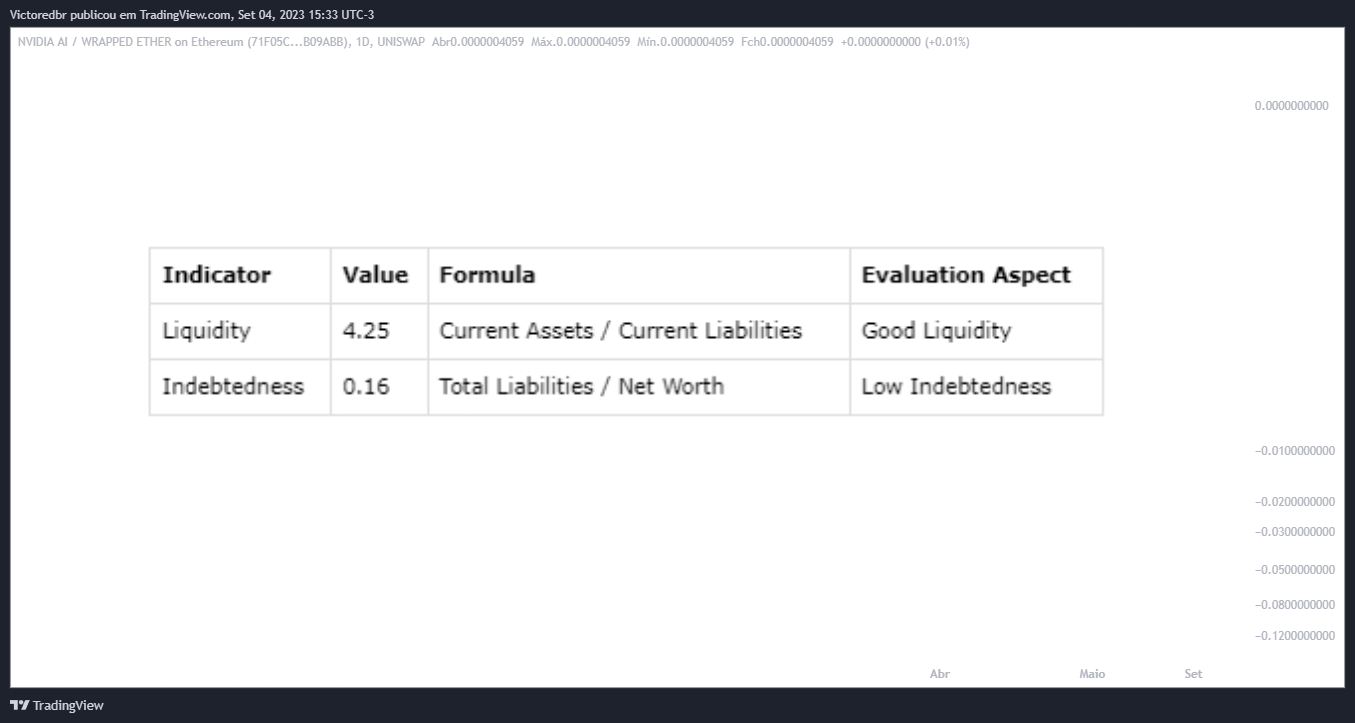
Task: Click the Set label on the time axis
Action: click(x=1193, y=674)
